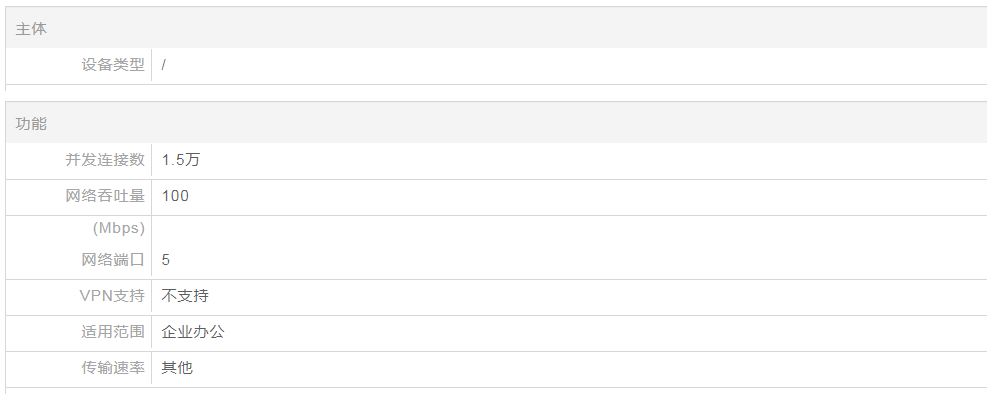Select the 传输速率 label
Screen dimensions: 995x394
tap(113, 368)
